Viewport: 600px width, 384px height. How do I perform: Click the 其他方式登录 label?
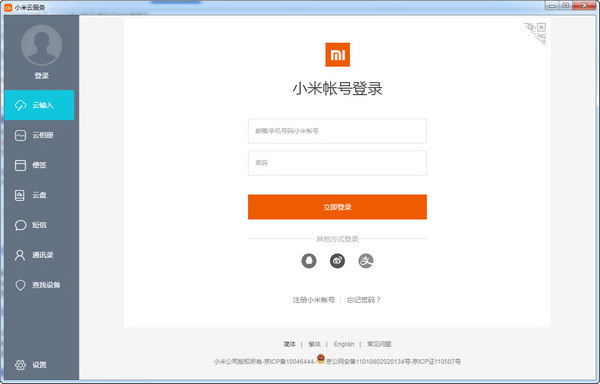[337, 239]
